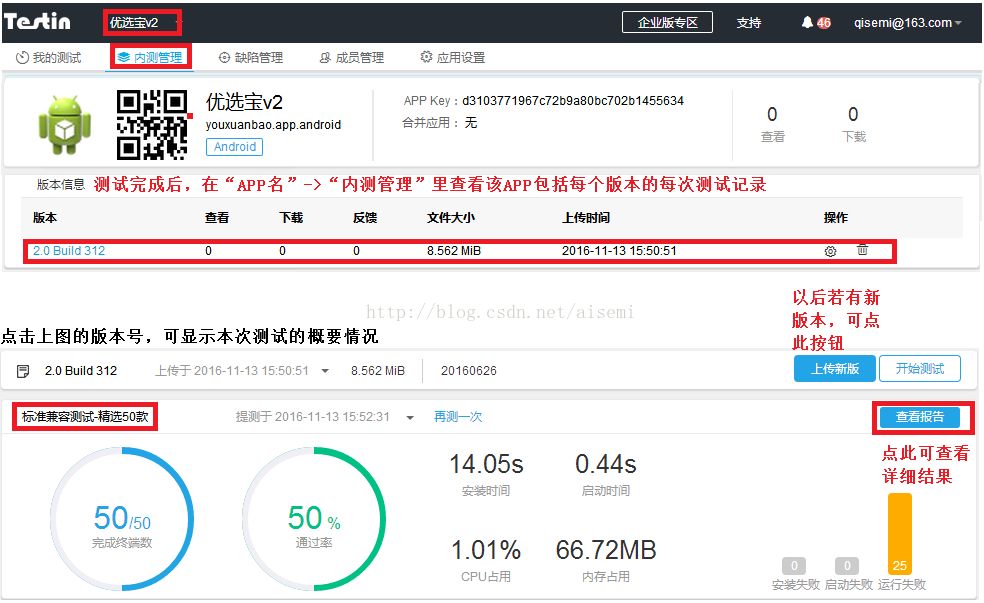Click the trash icon for 2.0 Build 312
This screenshot has height=603, width=984.
[862, 250]
